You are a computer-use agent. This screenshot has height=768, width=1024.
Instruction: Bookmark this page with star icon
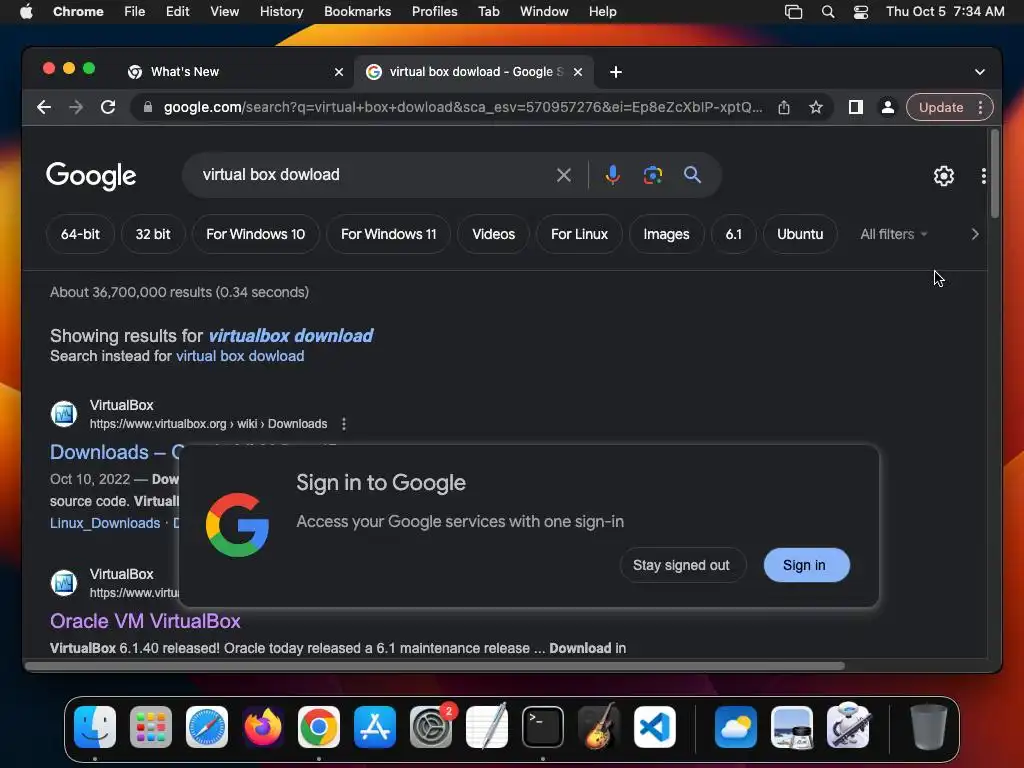click(816, 107)
